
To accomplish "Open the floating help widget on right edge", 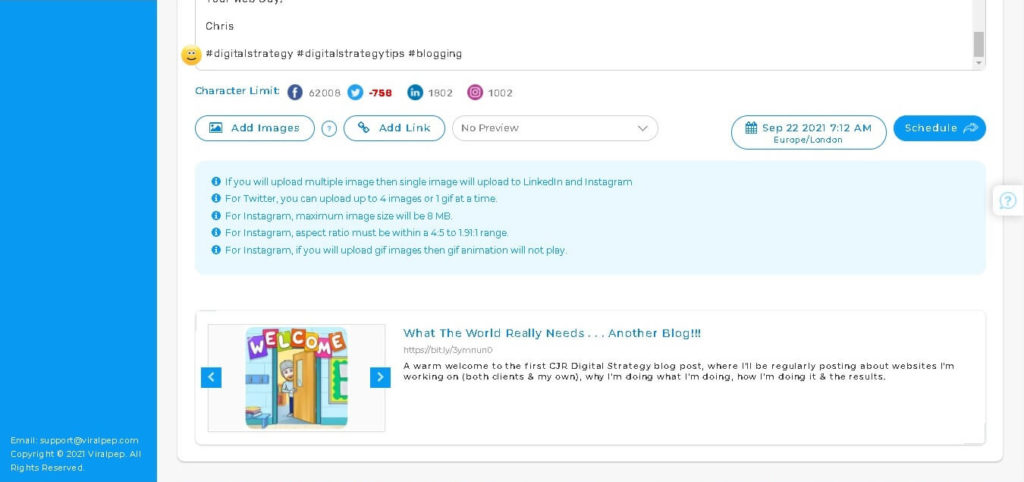I will pos(1007,200).
